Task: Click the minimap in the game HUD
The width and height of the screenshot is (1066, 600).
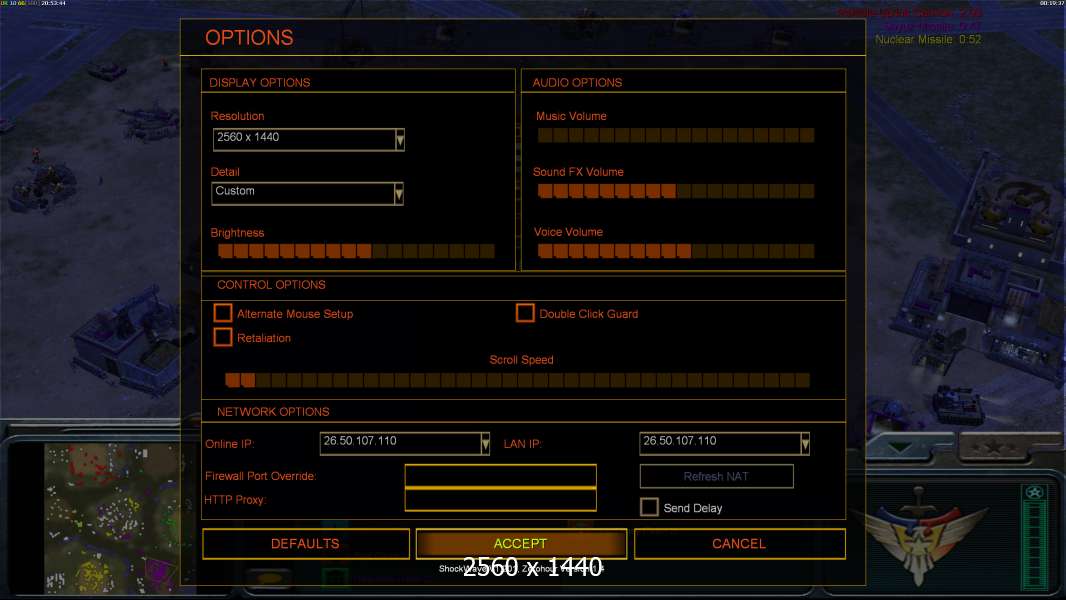Action: pyautogui.click(x=113, y=518)
